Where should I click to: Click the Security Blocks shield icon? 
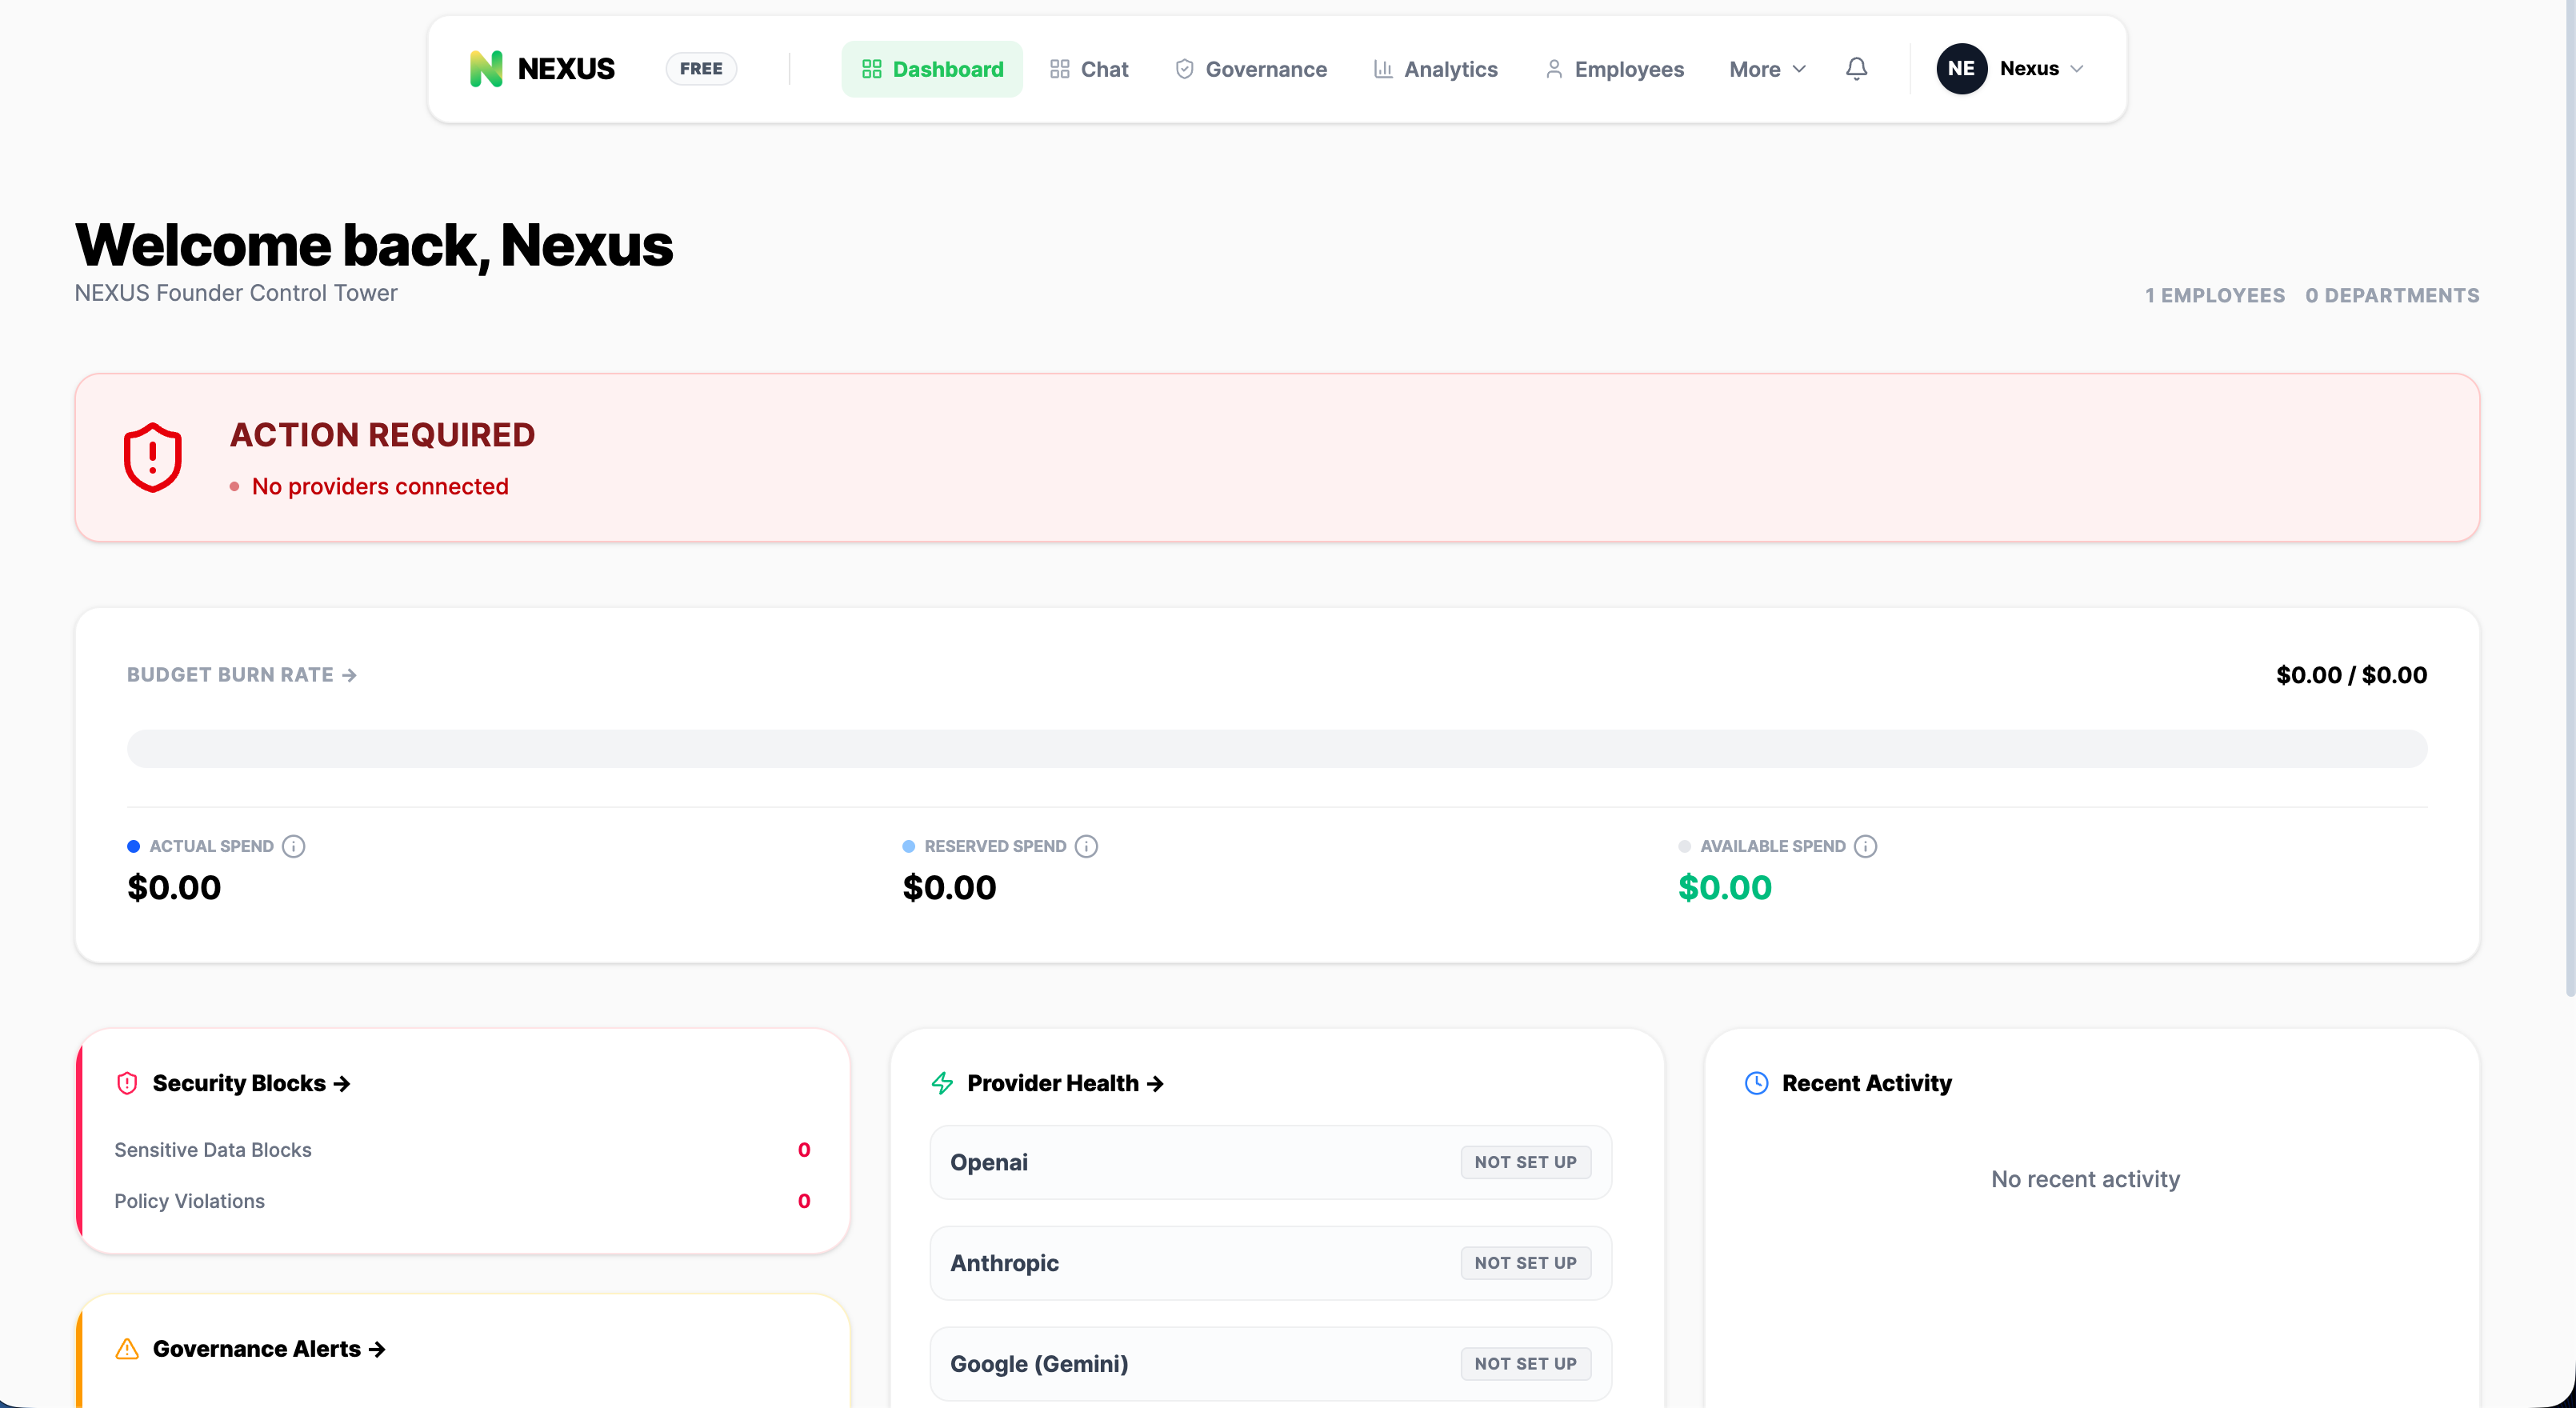tap(127, 1083)
